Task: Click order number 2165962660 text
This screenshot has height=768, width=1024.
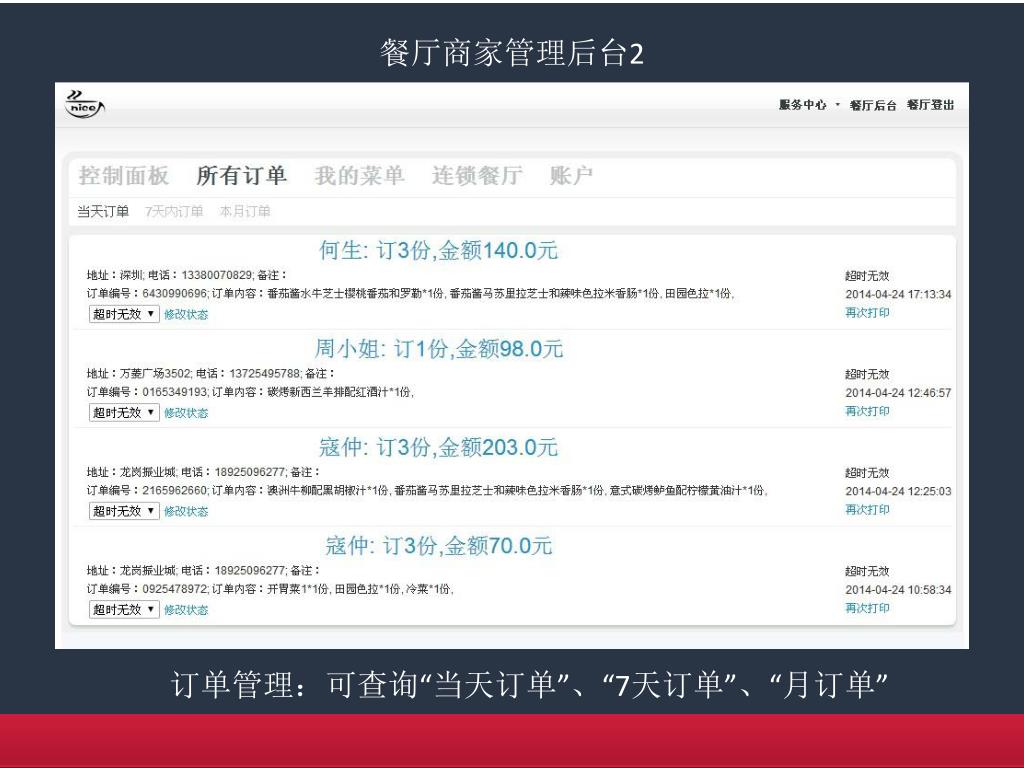Action: tap(174, 490)
